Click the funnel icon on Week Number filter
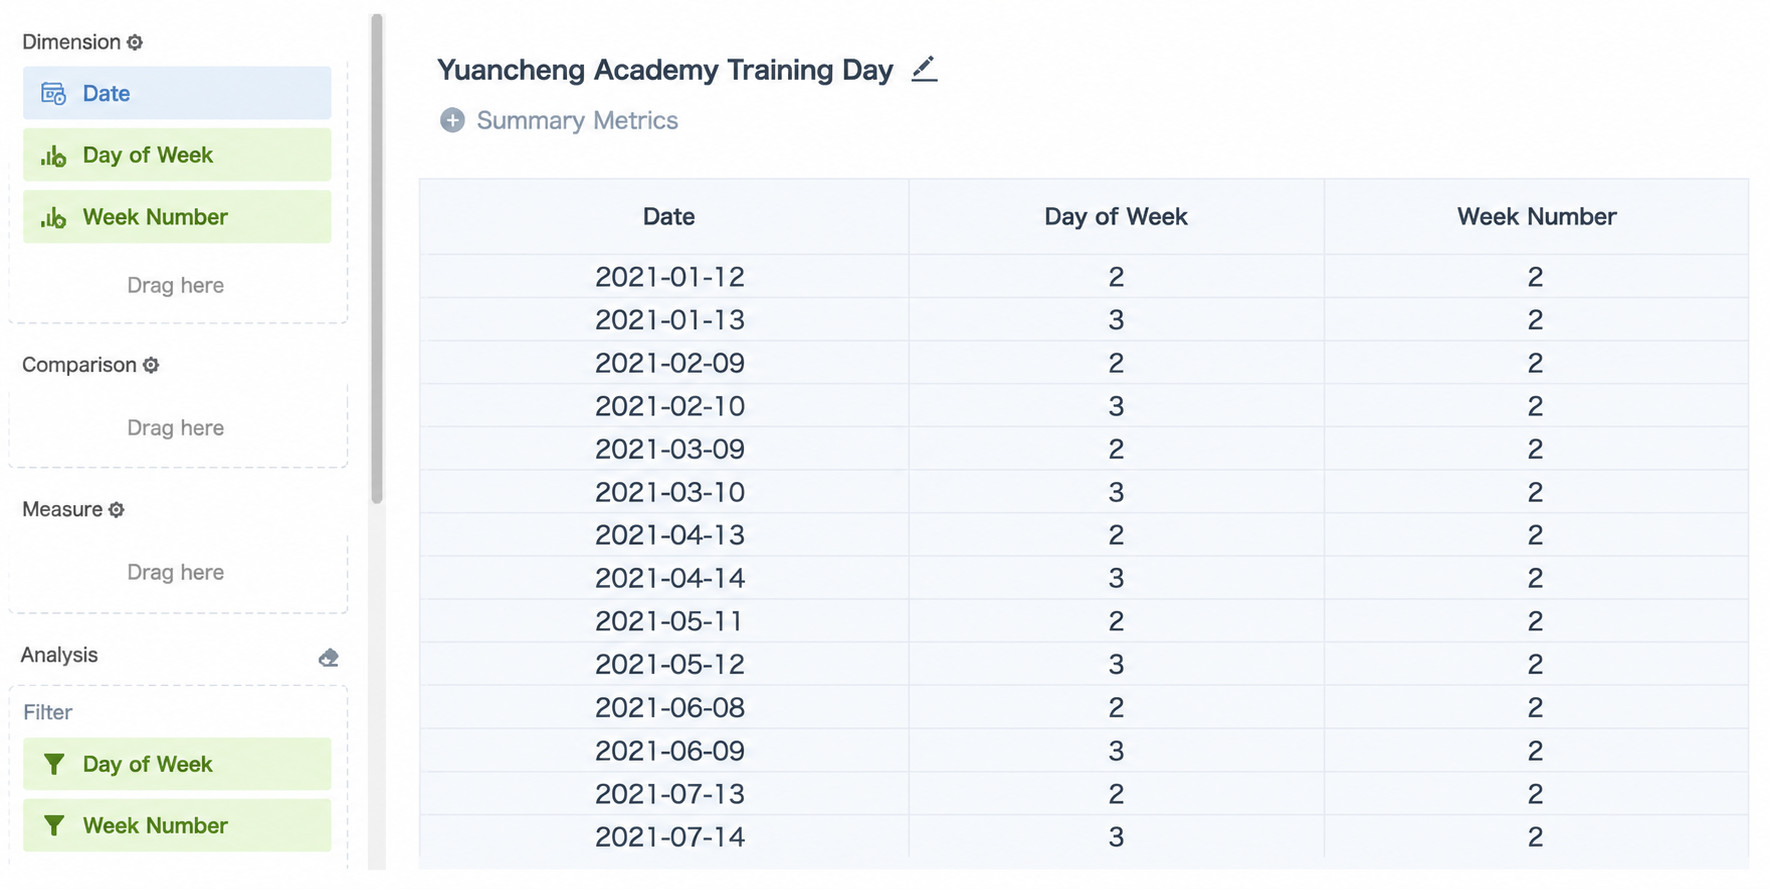 click(x=54, y=826)
